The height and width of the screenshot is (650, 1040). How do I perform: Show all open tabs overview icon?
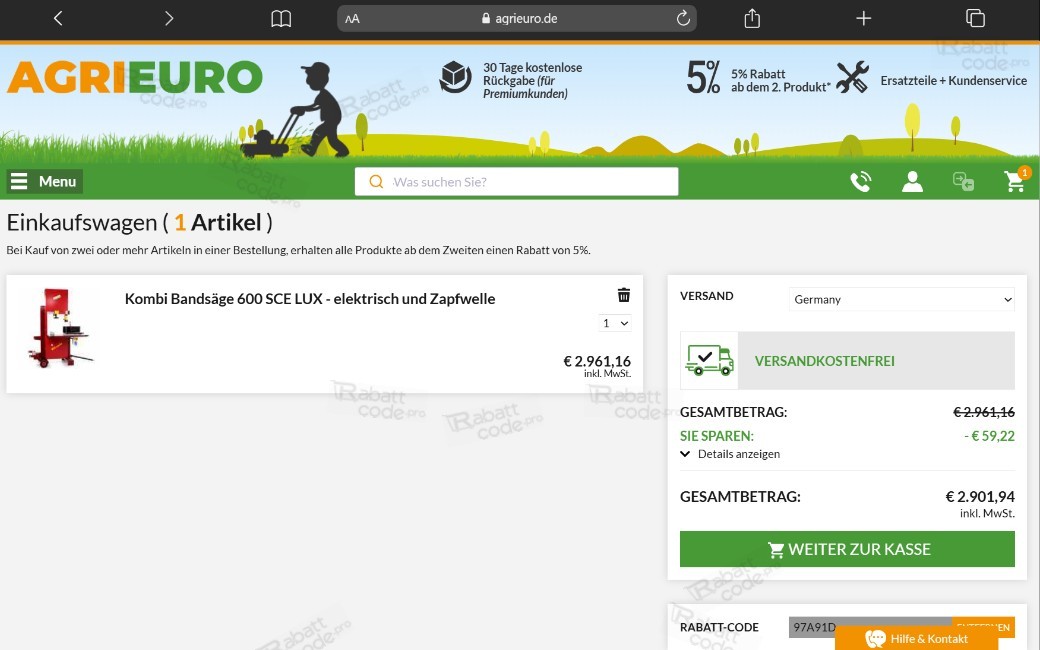click(x=975, y=18)
